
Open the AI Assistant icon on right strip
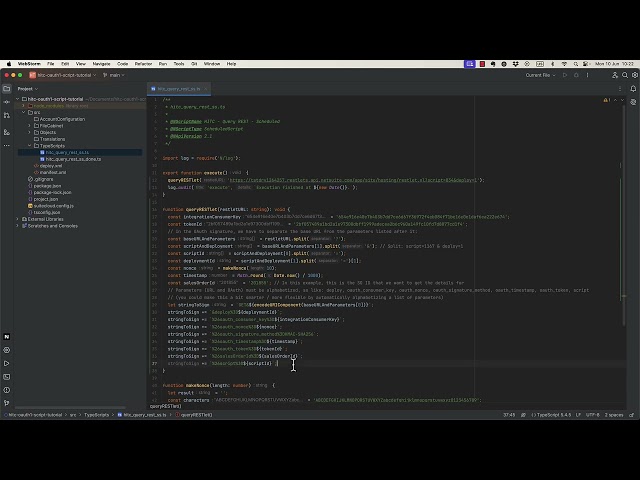click(633, 102)
